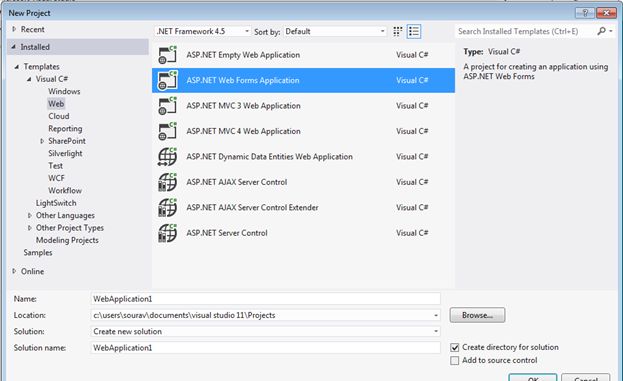
Task: Click the AJAX Server Control Extender icon
Action: point(167,207)
